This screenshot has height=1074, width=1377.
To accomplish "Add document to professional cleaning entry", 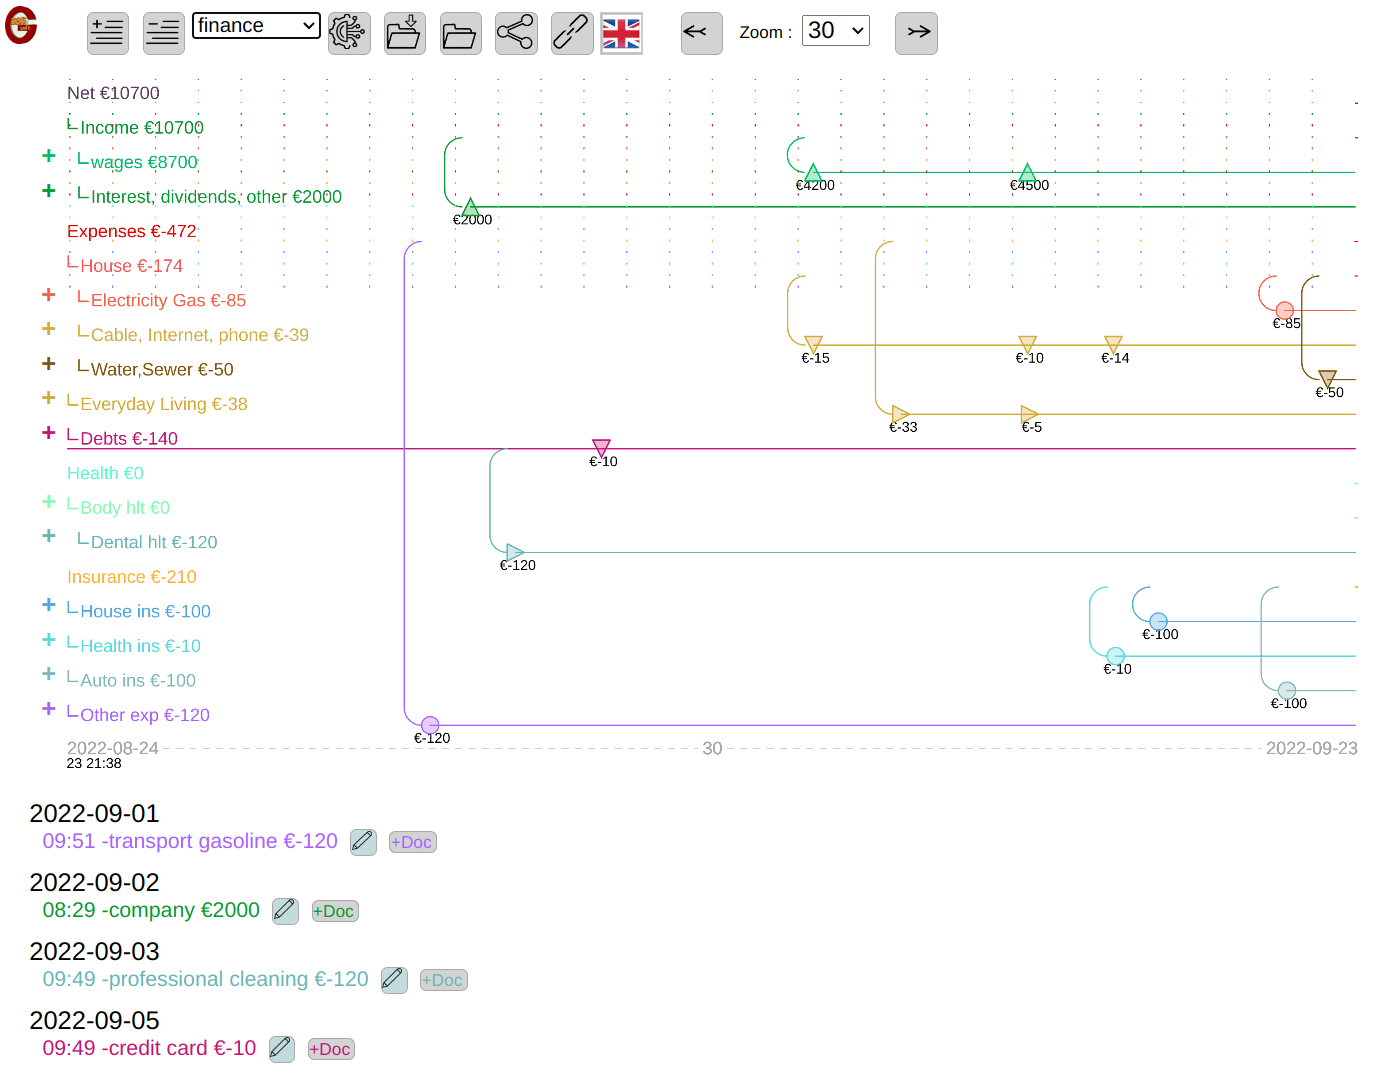I will (x=443, y=980).
